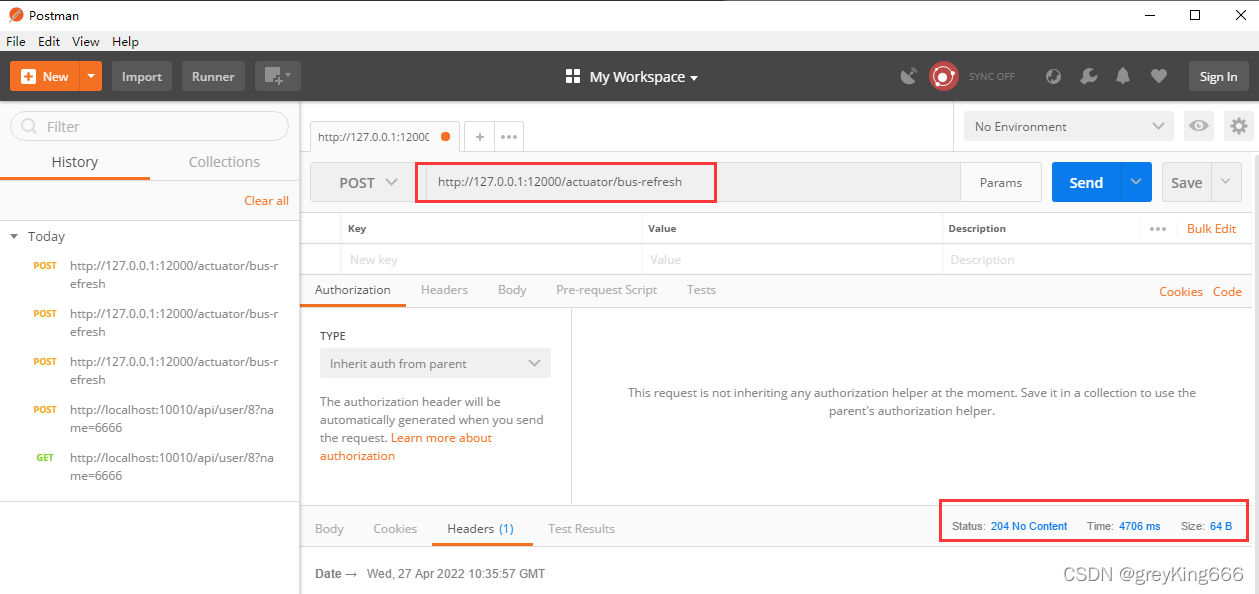Click the SYNC OFF sync icon
1259x594 pixels.
coord(943,76)
